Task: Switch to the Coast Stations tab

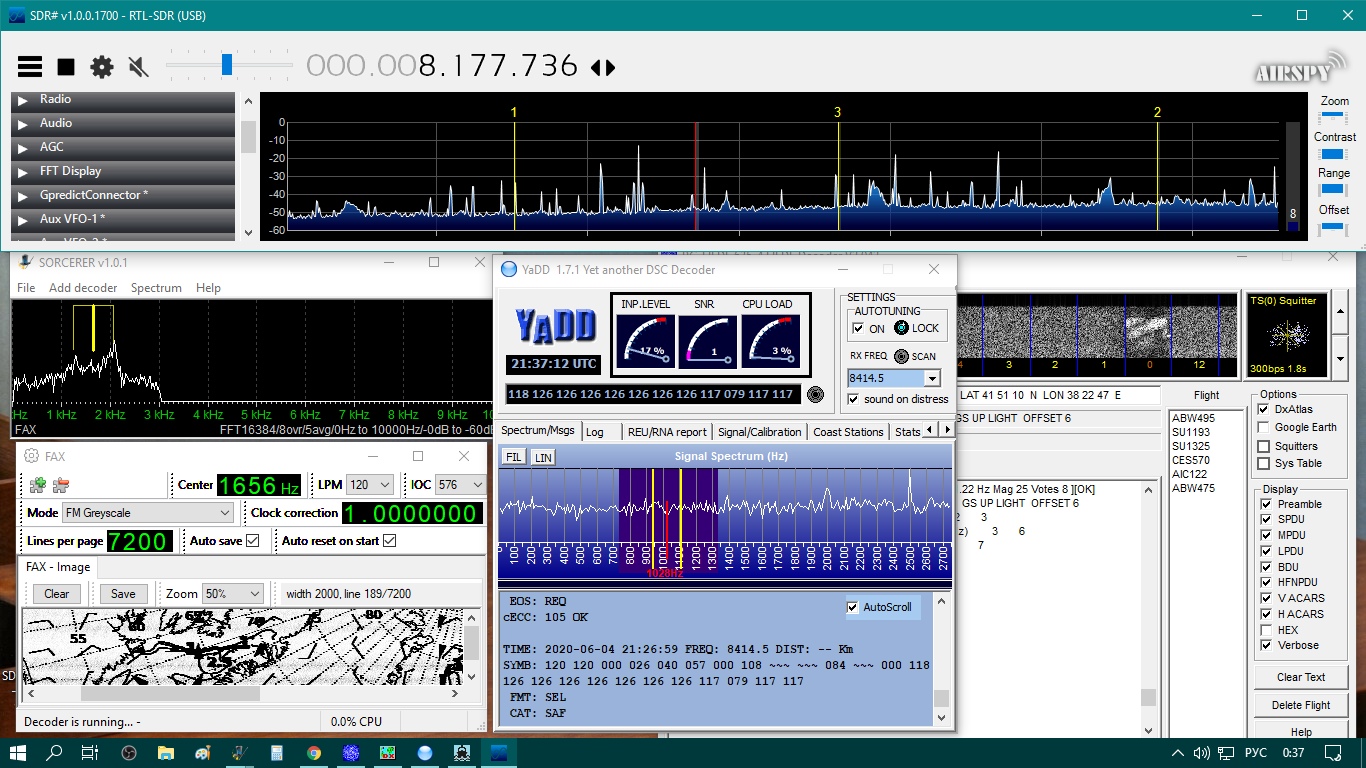Action: pos(848,432)
